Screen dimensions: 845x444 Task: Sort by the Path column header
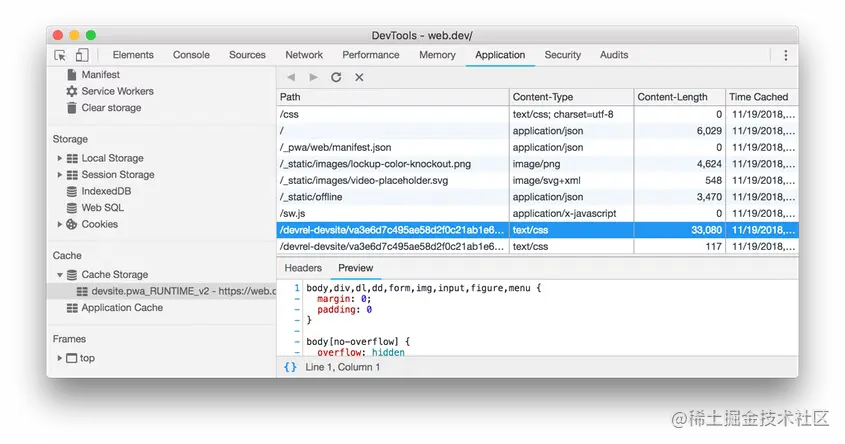coord(393,97)
